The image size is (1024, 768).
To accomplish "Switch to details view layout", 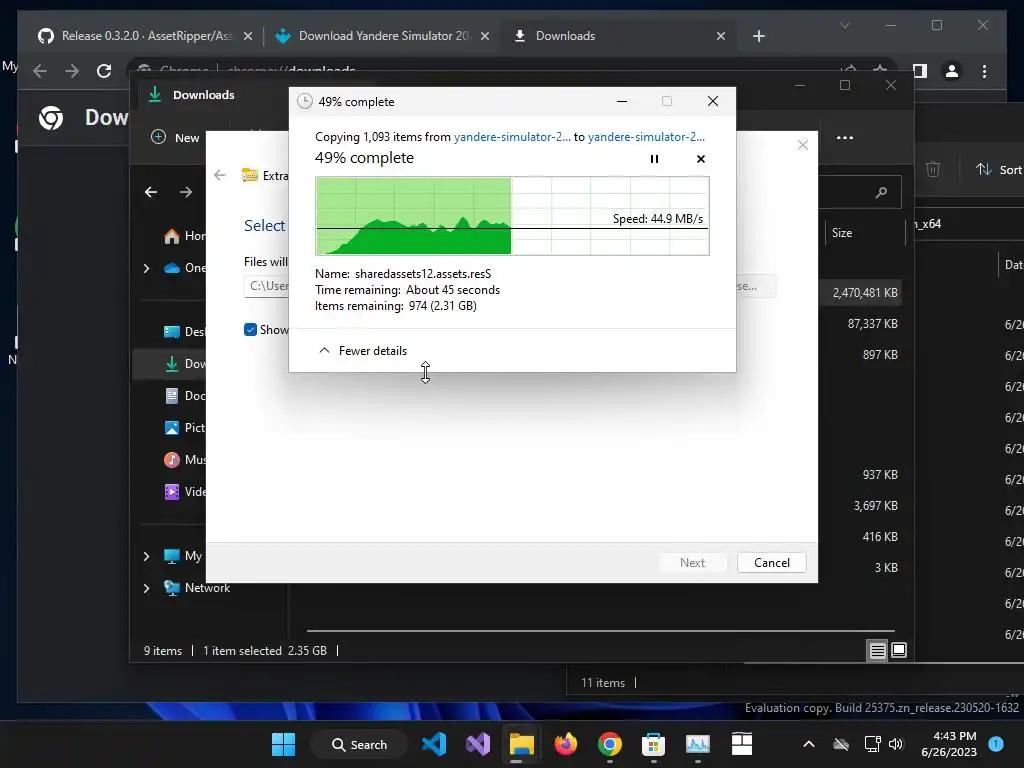I will coord(877,650).
